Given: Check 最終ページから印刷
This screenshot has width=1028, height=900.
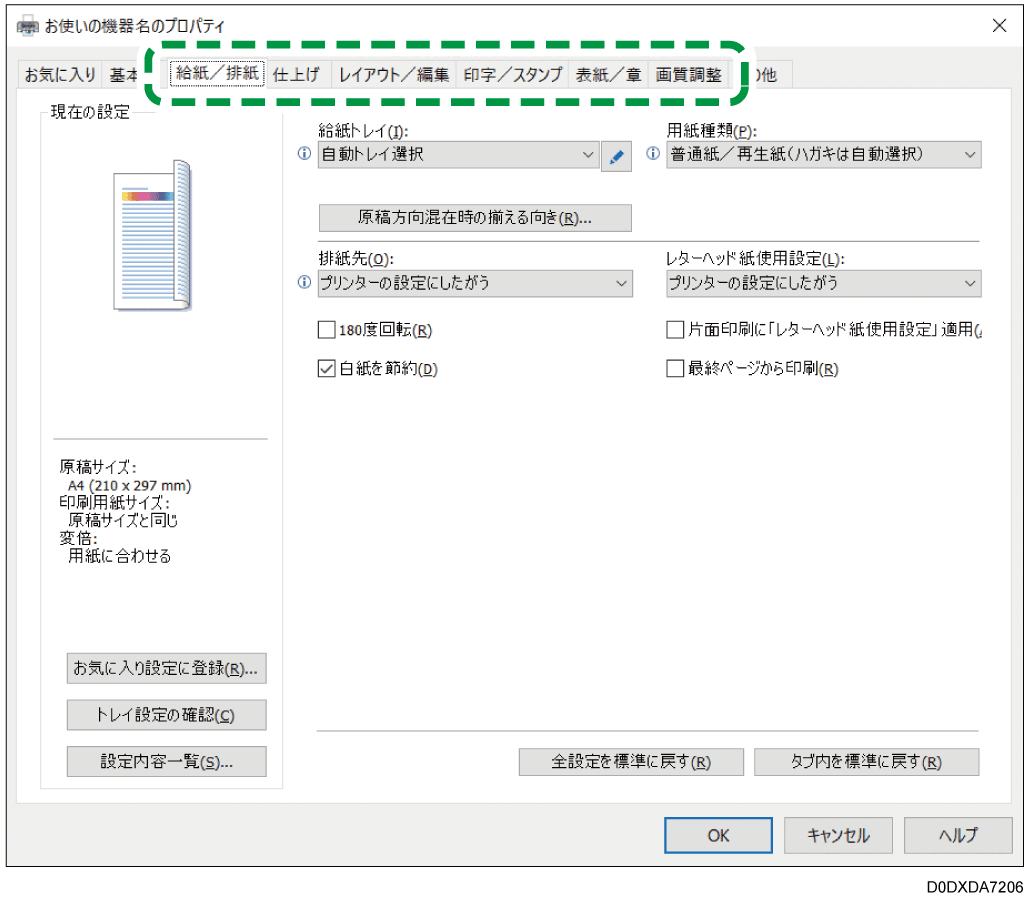Looking at the screenshot, I should (x=675, y=368).
